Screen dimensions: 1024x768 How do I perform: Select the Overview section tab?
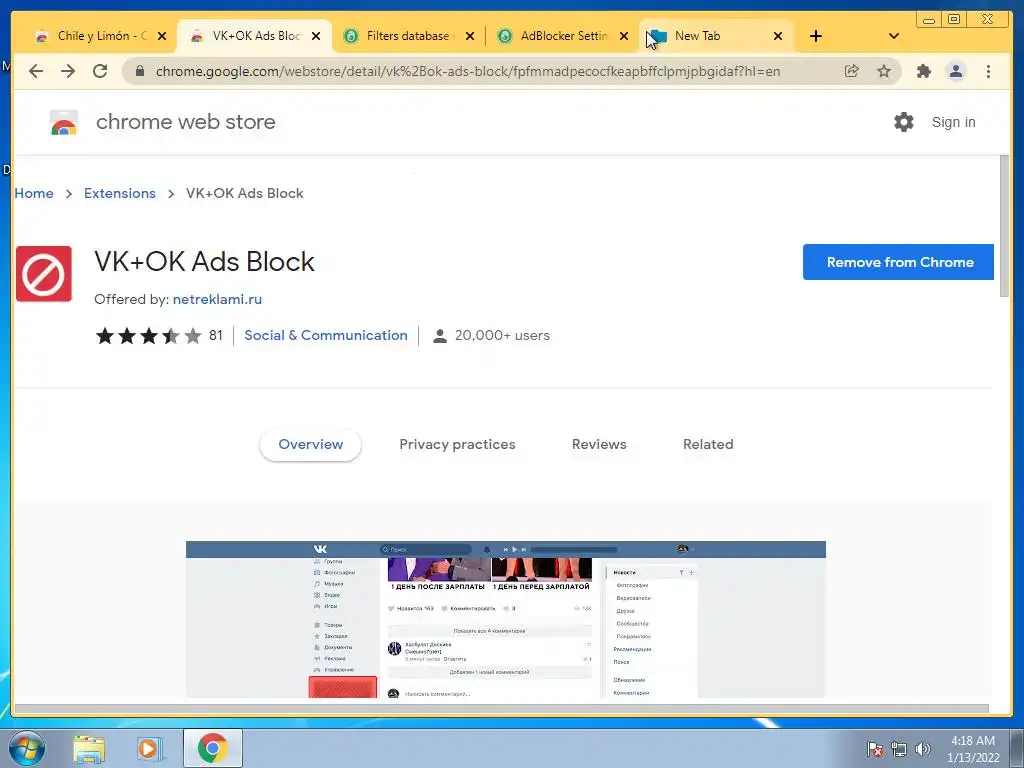310,445
